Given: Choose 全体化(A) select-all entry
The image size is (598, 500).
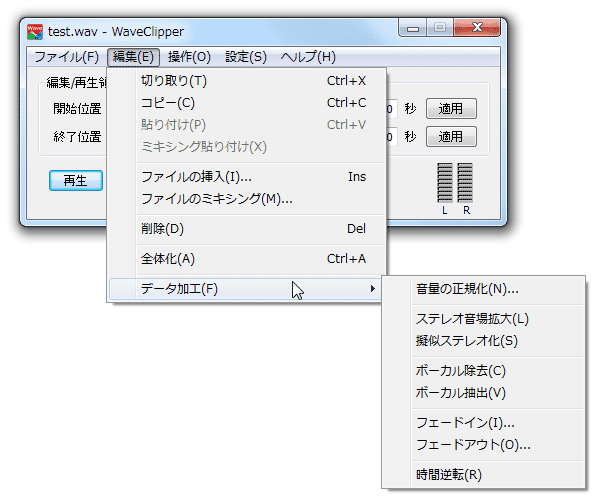Looking at the screenshot, I should (x=247, y=259).
